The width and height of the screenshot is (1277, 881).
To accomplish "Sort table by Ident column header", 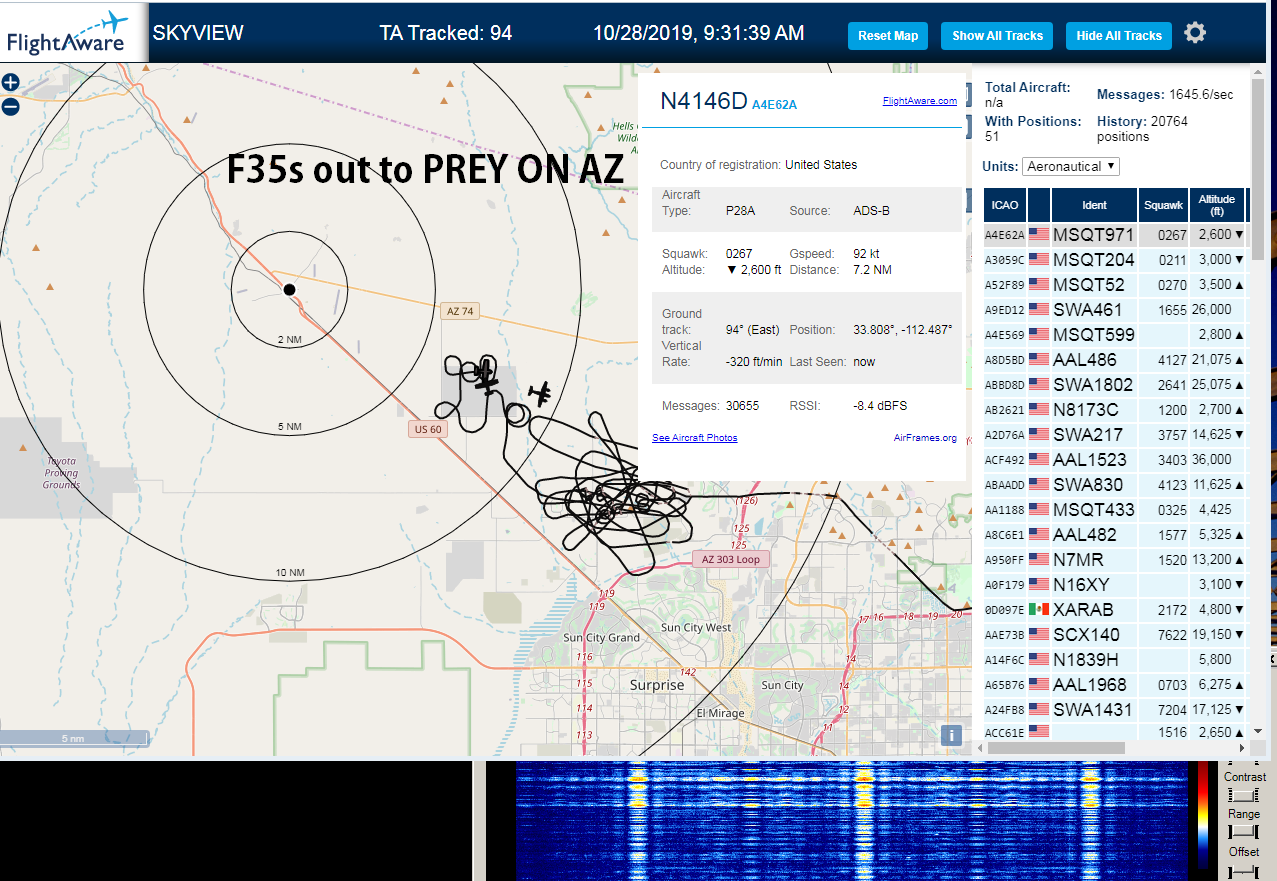I will [1094, 205].
